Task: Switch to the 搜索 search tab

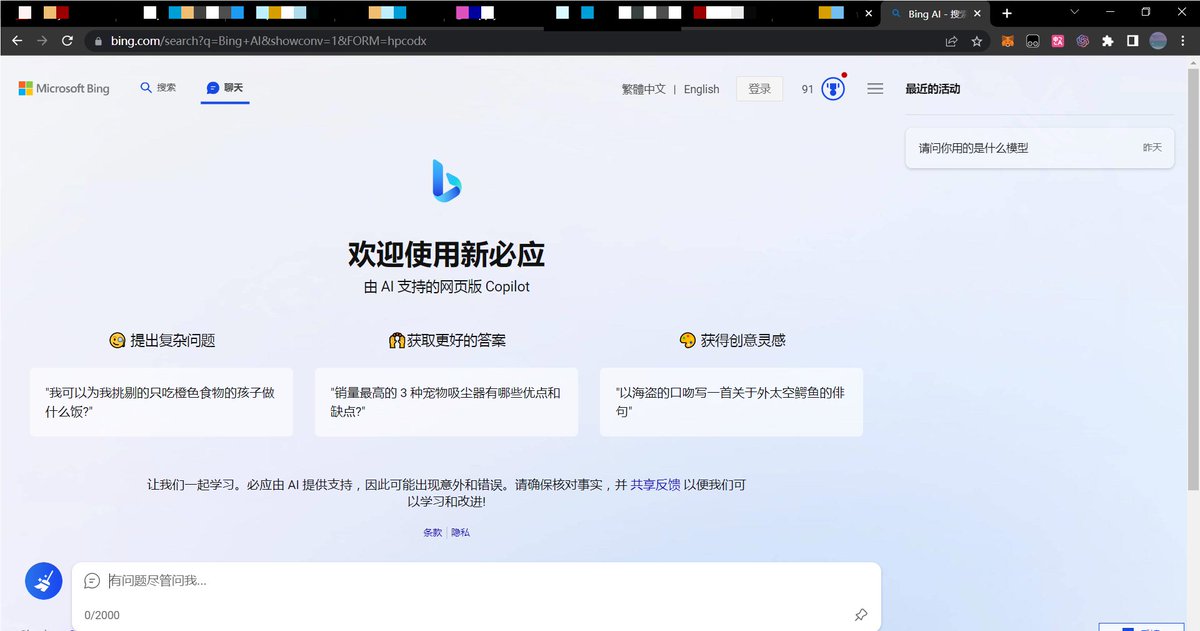Action: coord(158,88)
